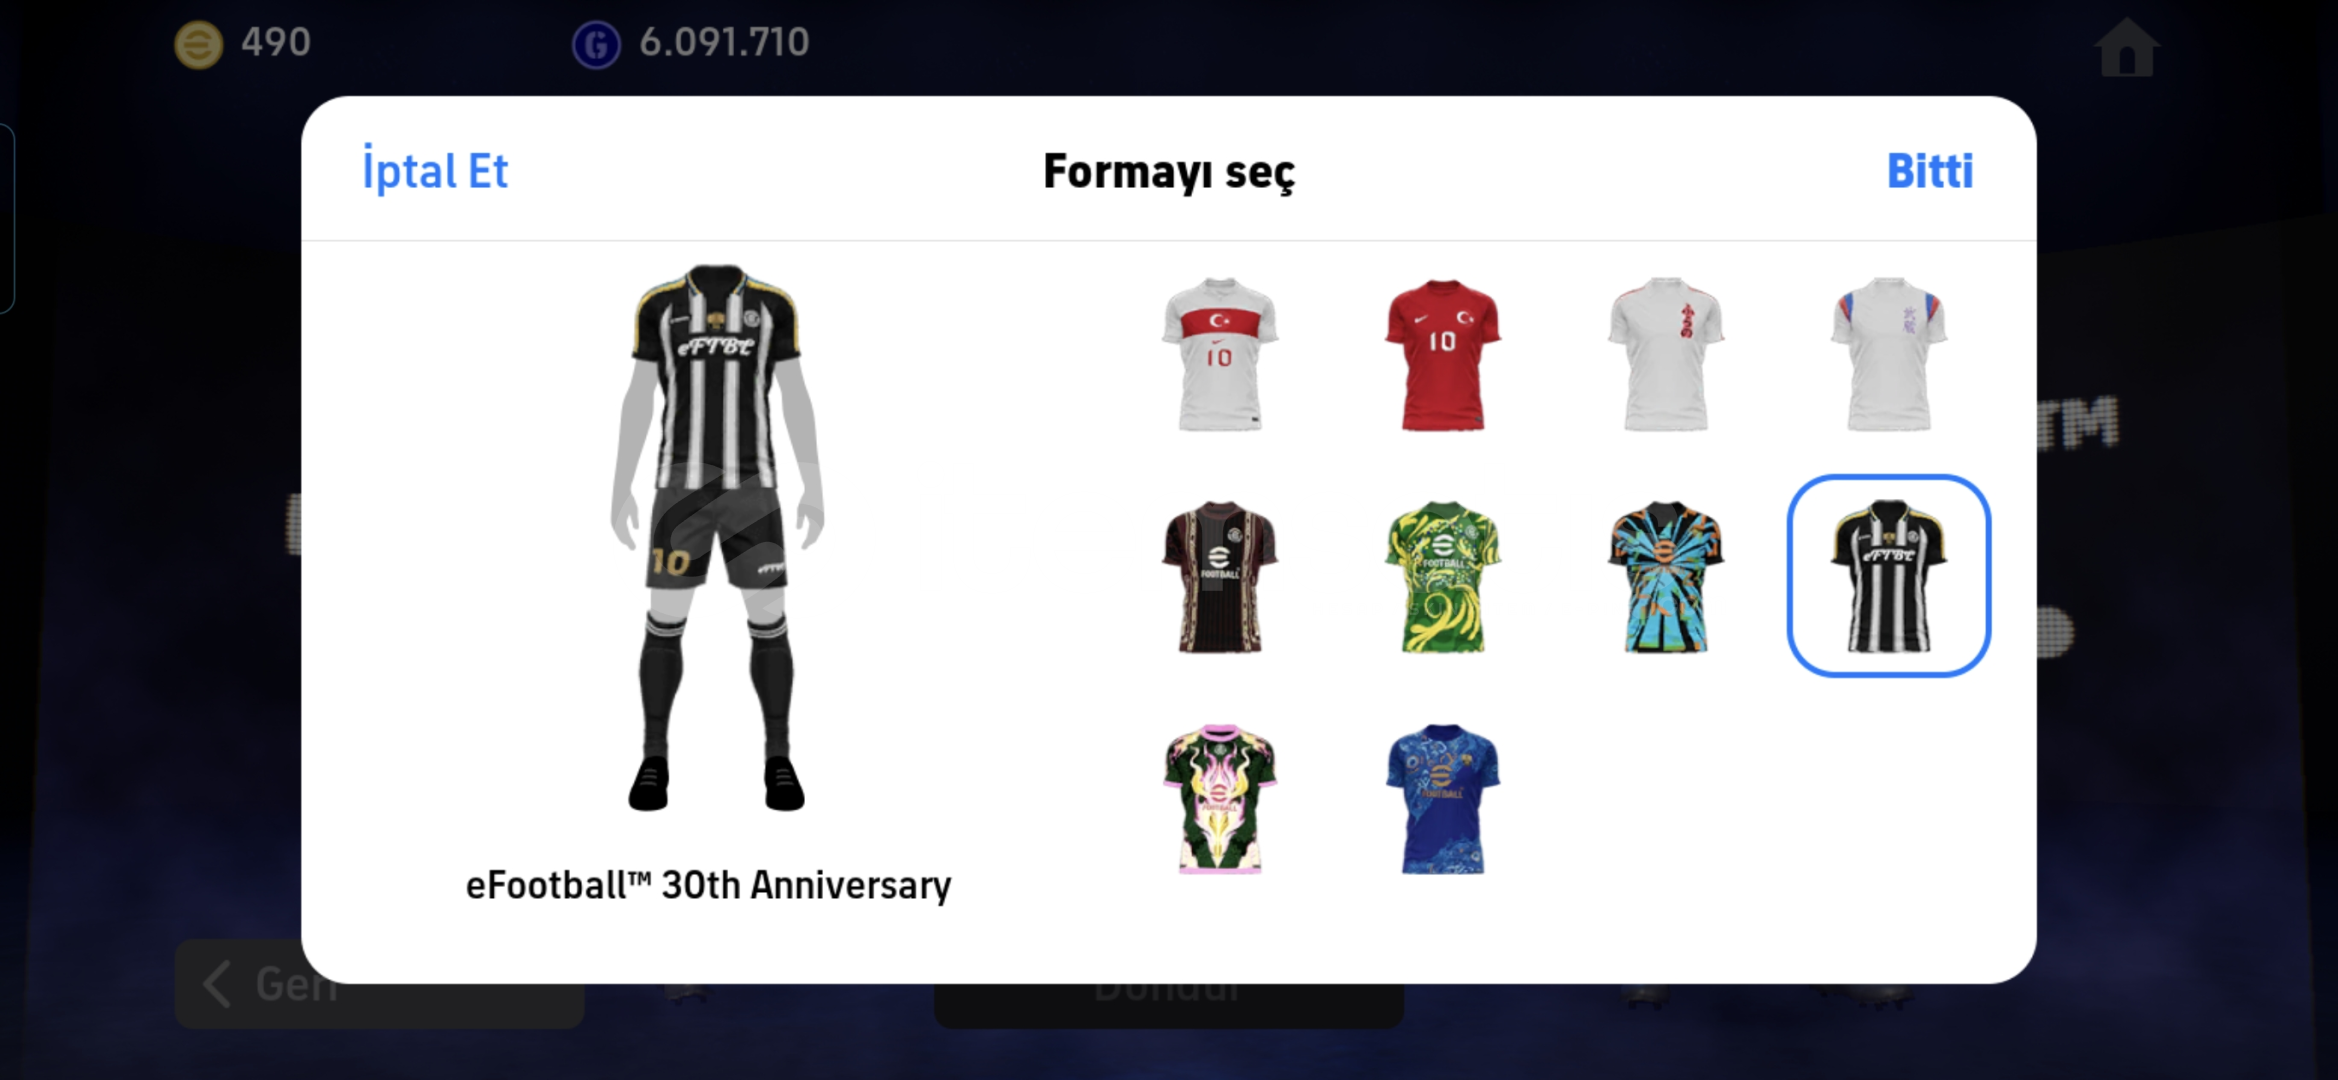Click the selected black-white striped 30th Anniversary jersey
The image size is (2338, 1080).
point(1888,576)
